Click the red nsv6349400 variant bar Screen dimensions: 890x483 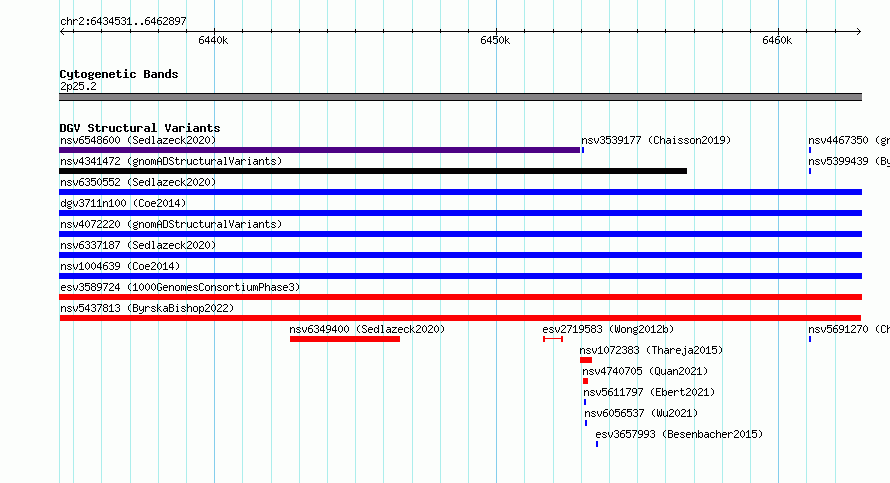345,339
